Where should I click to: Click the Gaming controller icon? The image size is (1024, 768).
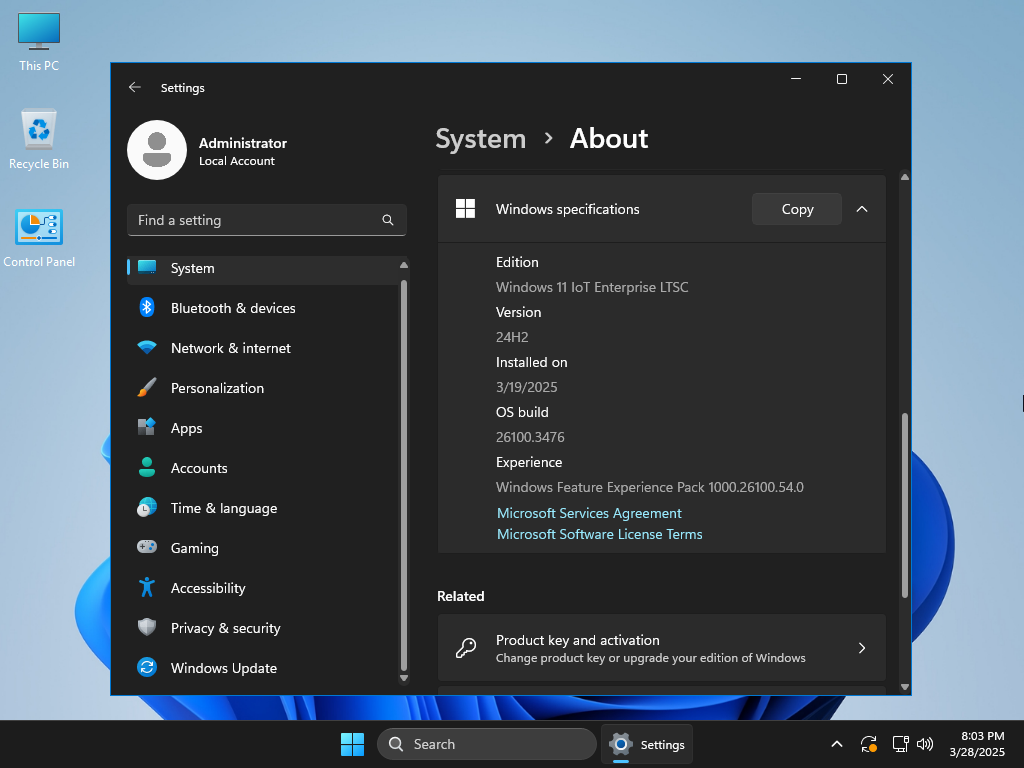pyautogui.click(x=147, y=547)
